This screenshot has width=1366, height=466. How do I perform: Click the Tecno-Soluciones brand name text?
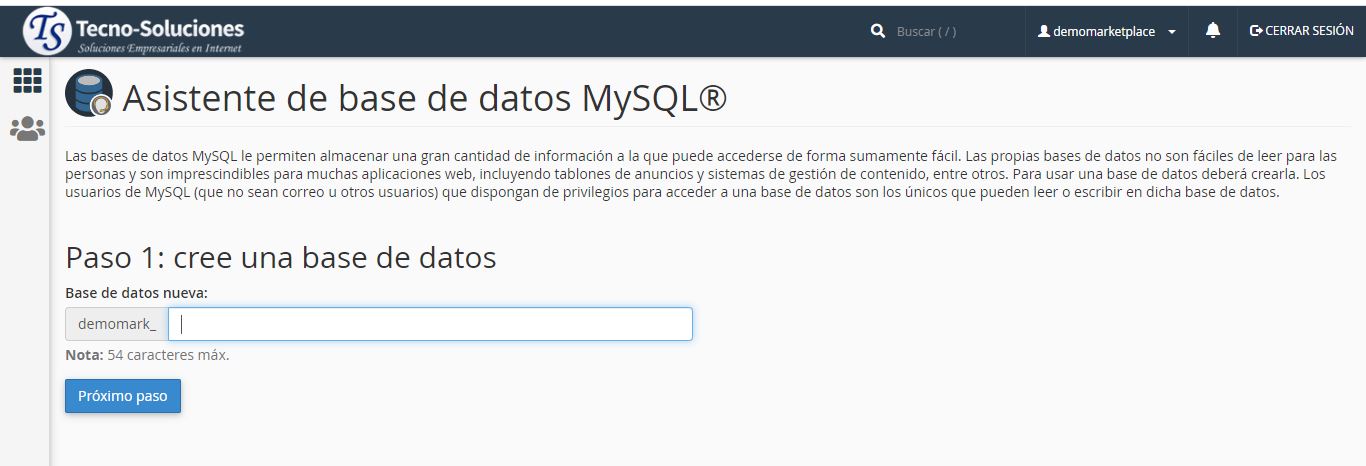[159, 27]
